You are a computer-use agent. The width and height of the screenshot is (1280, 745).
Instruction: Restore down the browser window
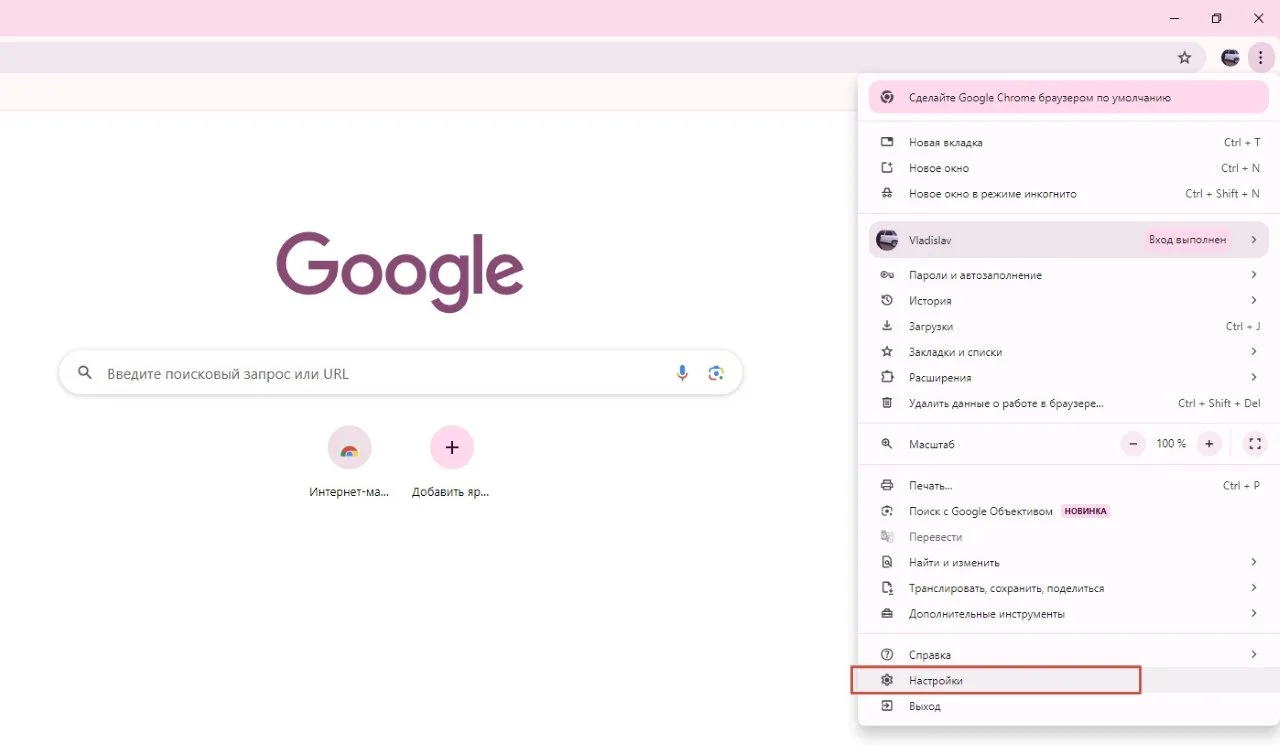pos(1216,18)
